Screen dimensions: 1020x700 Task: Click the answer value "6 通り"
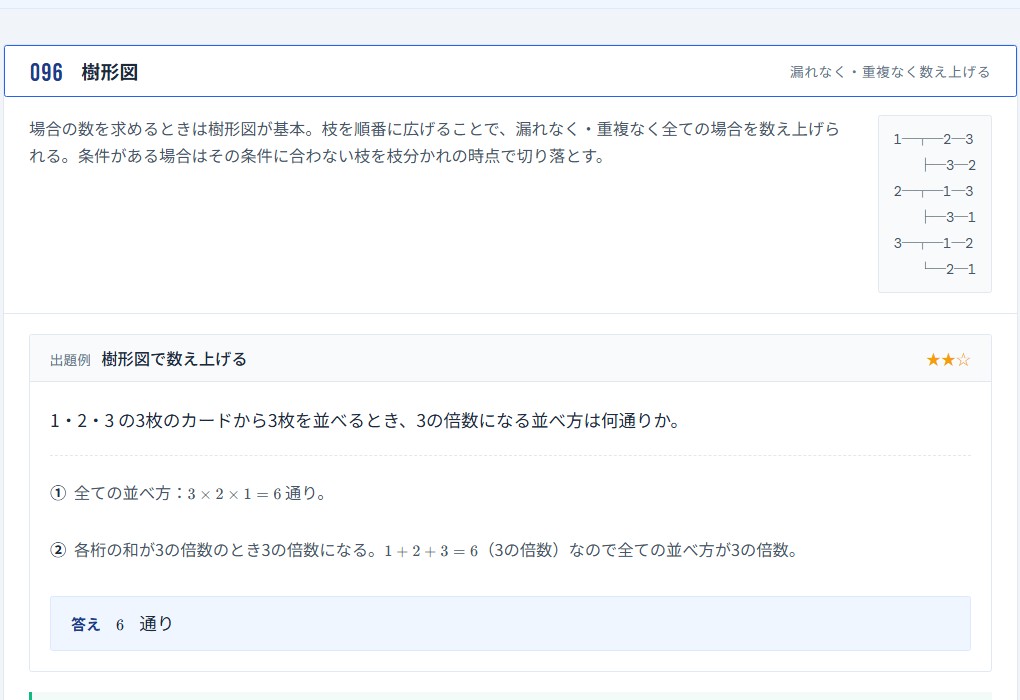[144, 624]
